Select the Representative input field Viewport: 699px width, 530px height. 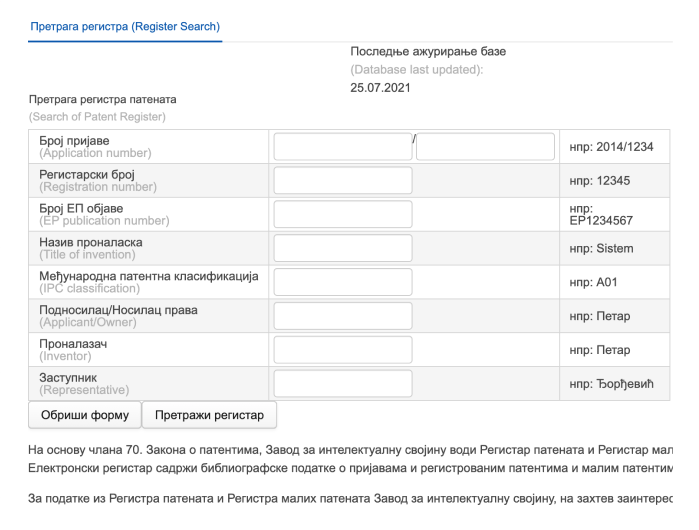click(x=342, y=383)
